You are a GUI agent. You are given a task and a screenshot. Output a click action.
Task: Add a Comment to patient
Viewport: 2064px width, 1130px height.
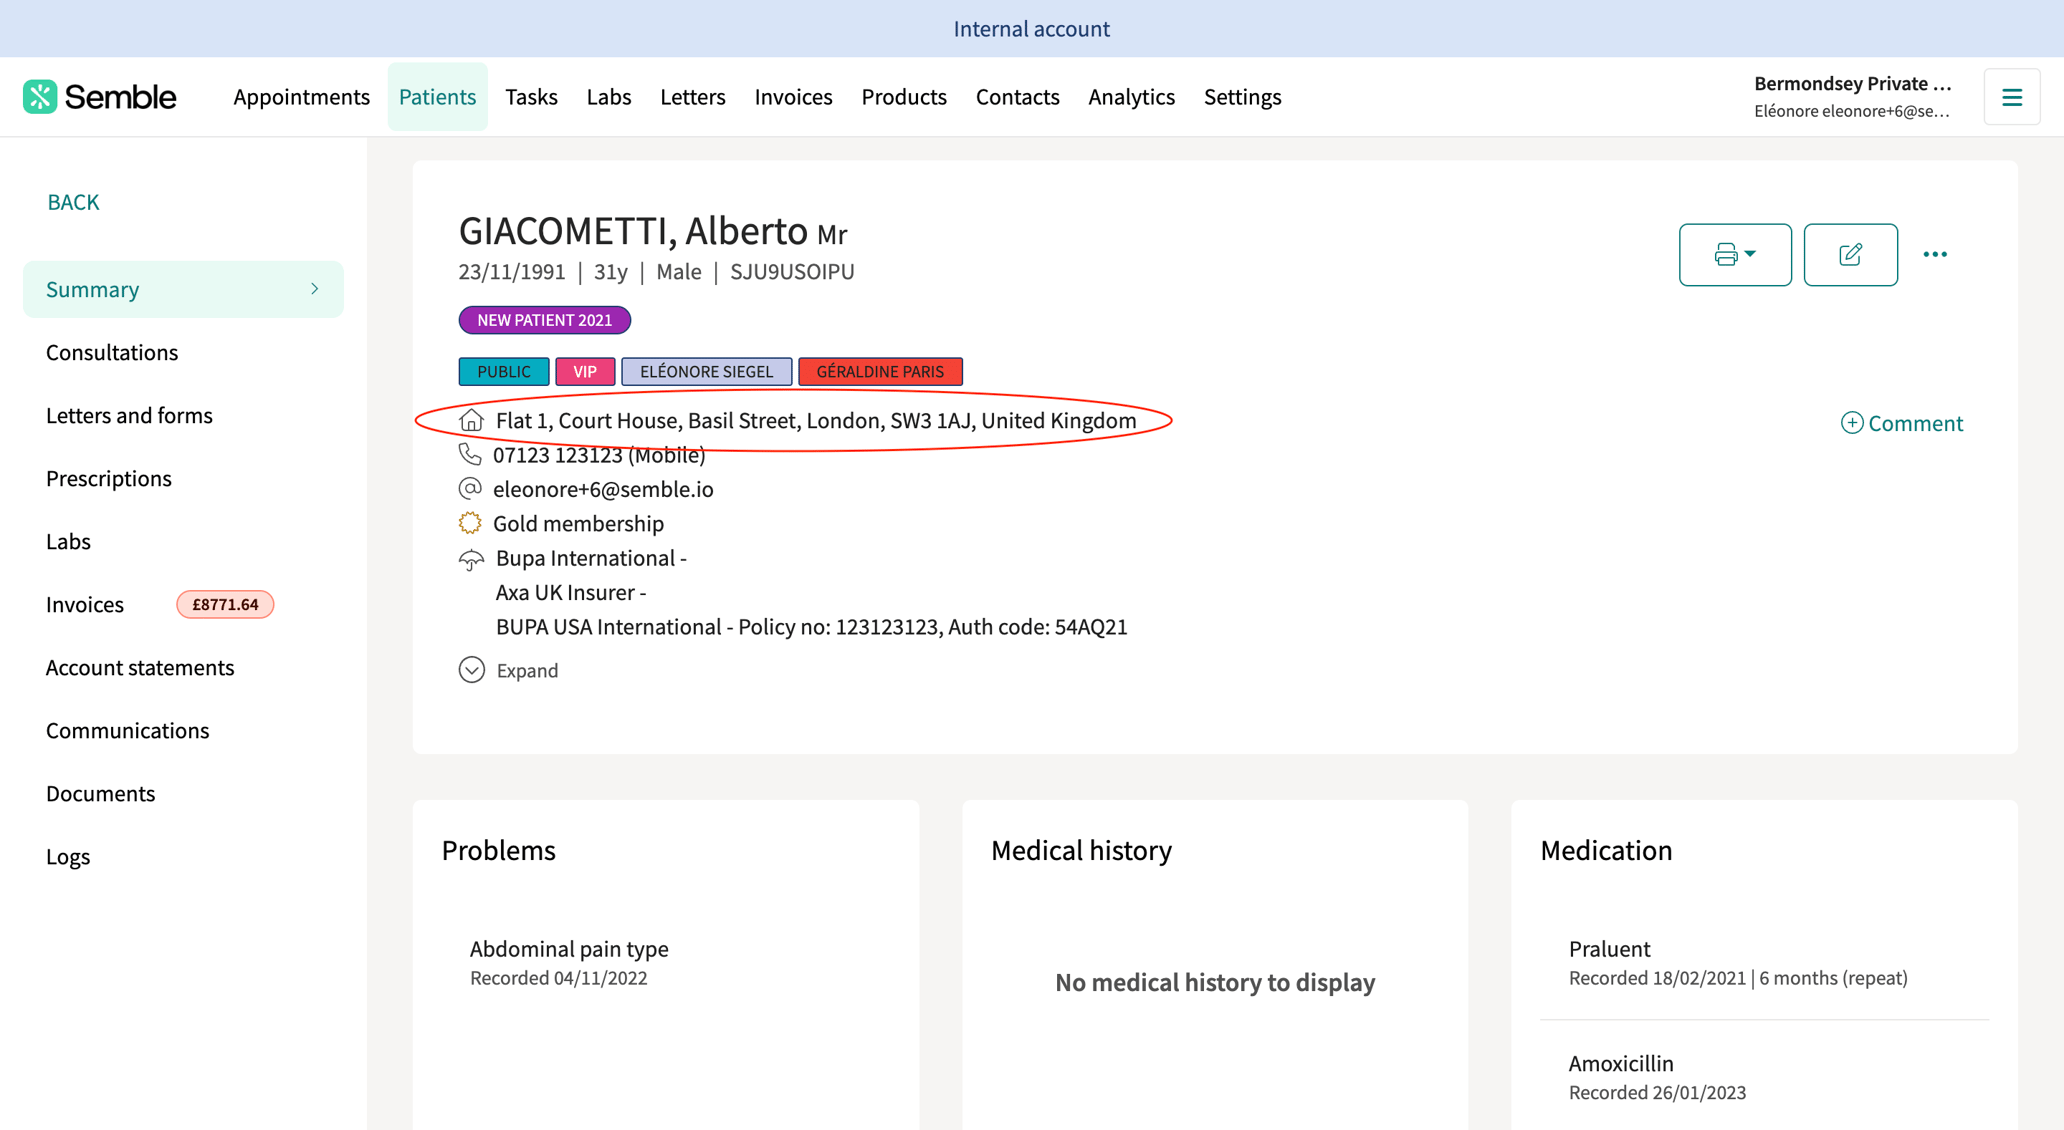point(1901,423)
